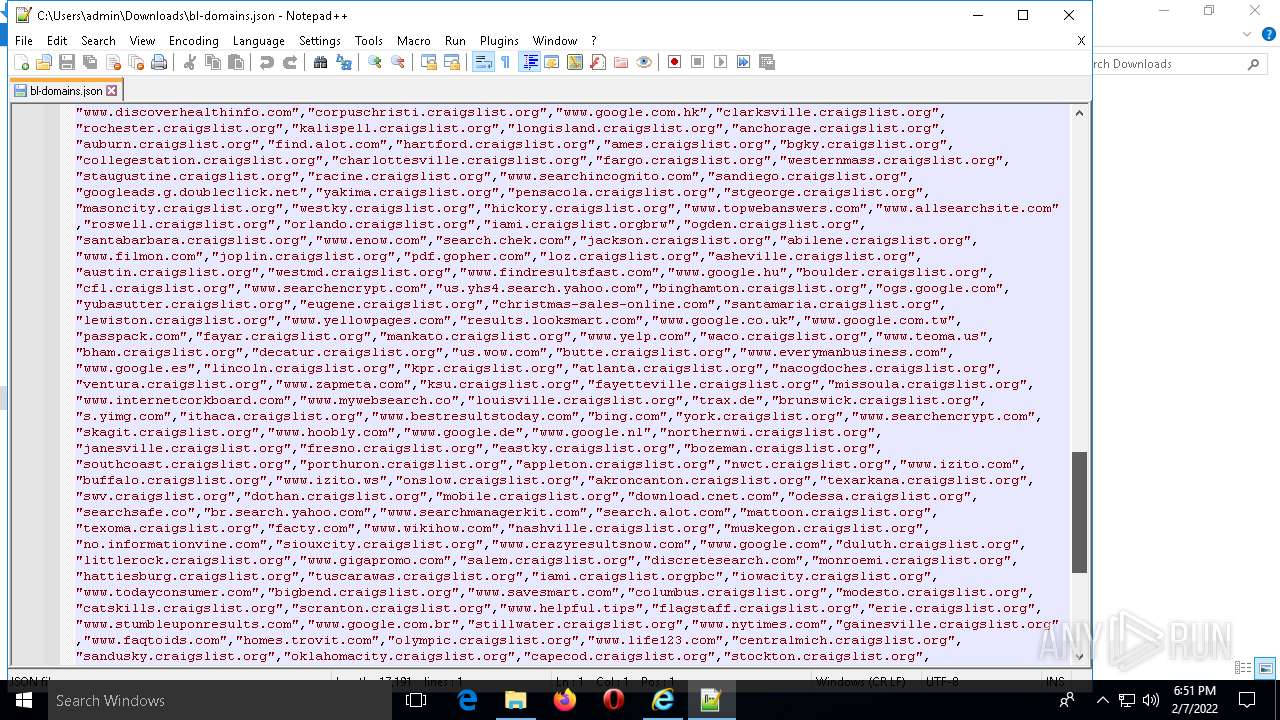The width and height of the screenshot is (1280, 720).
Task: Open the Macro menu
Action: (414, 41)
